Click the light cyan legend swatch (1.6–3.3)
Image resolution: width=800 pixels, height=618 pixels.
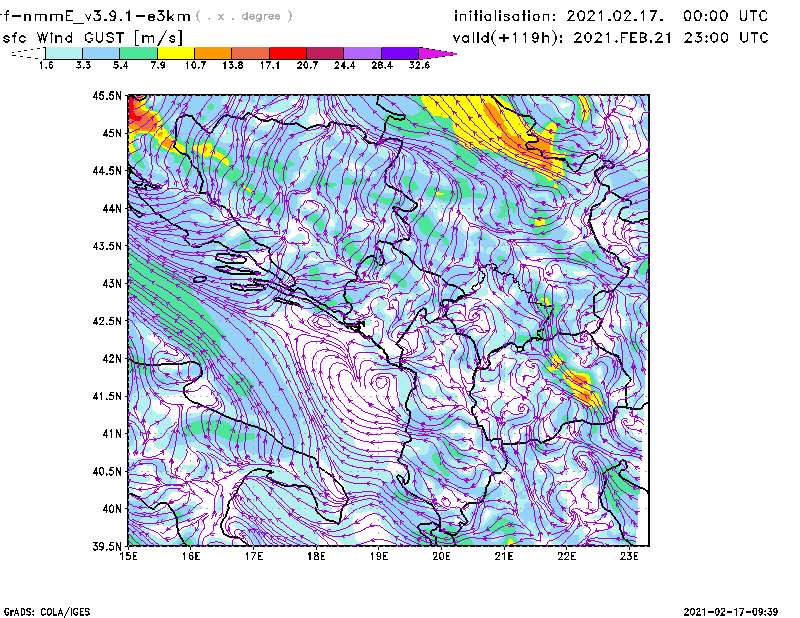tap(64, 53)
